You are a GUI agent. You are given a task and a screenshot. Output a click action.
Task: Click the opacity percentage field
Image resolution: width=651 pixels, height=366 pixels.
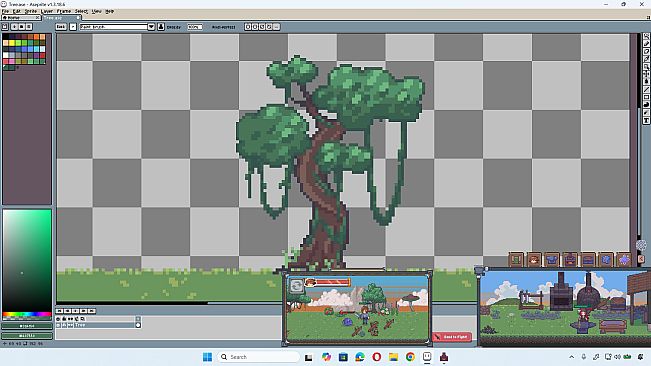pos(195,27)
